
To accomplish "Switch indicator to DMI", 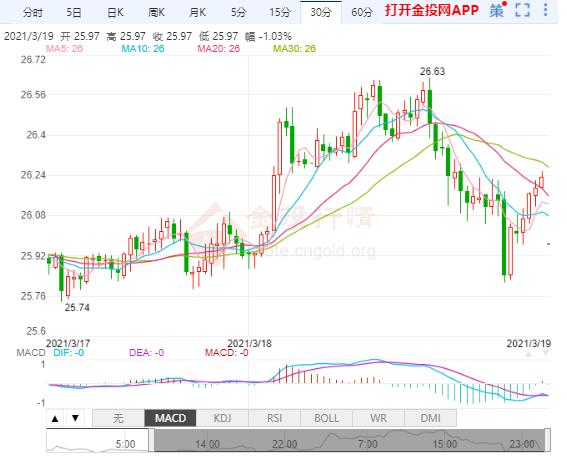I will pos(430,418).
